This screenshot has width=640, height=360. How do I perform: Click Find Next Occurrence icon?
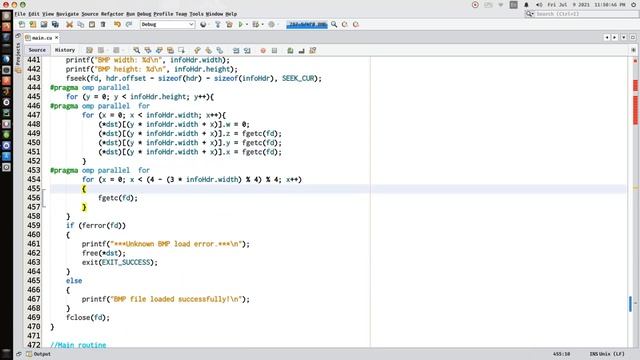pyautogui.click(x=159, y=51)
